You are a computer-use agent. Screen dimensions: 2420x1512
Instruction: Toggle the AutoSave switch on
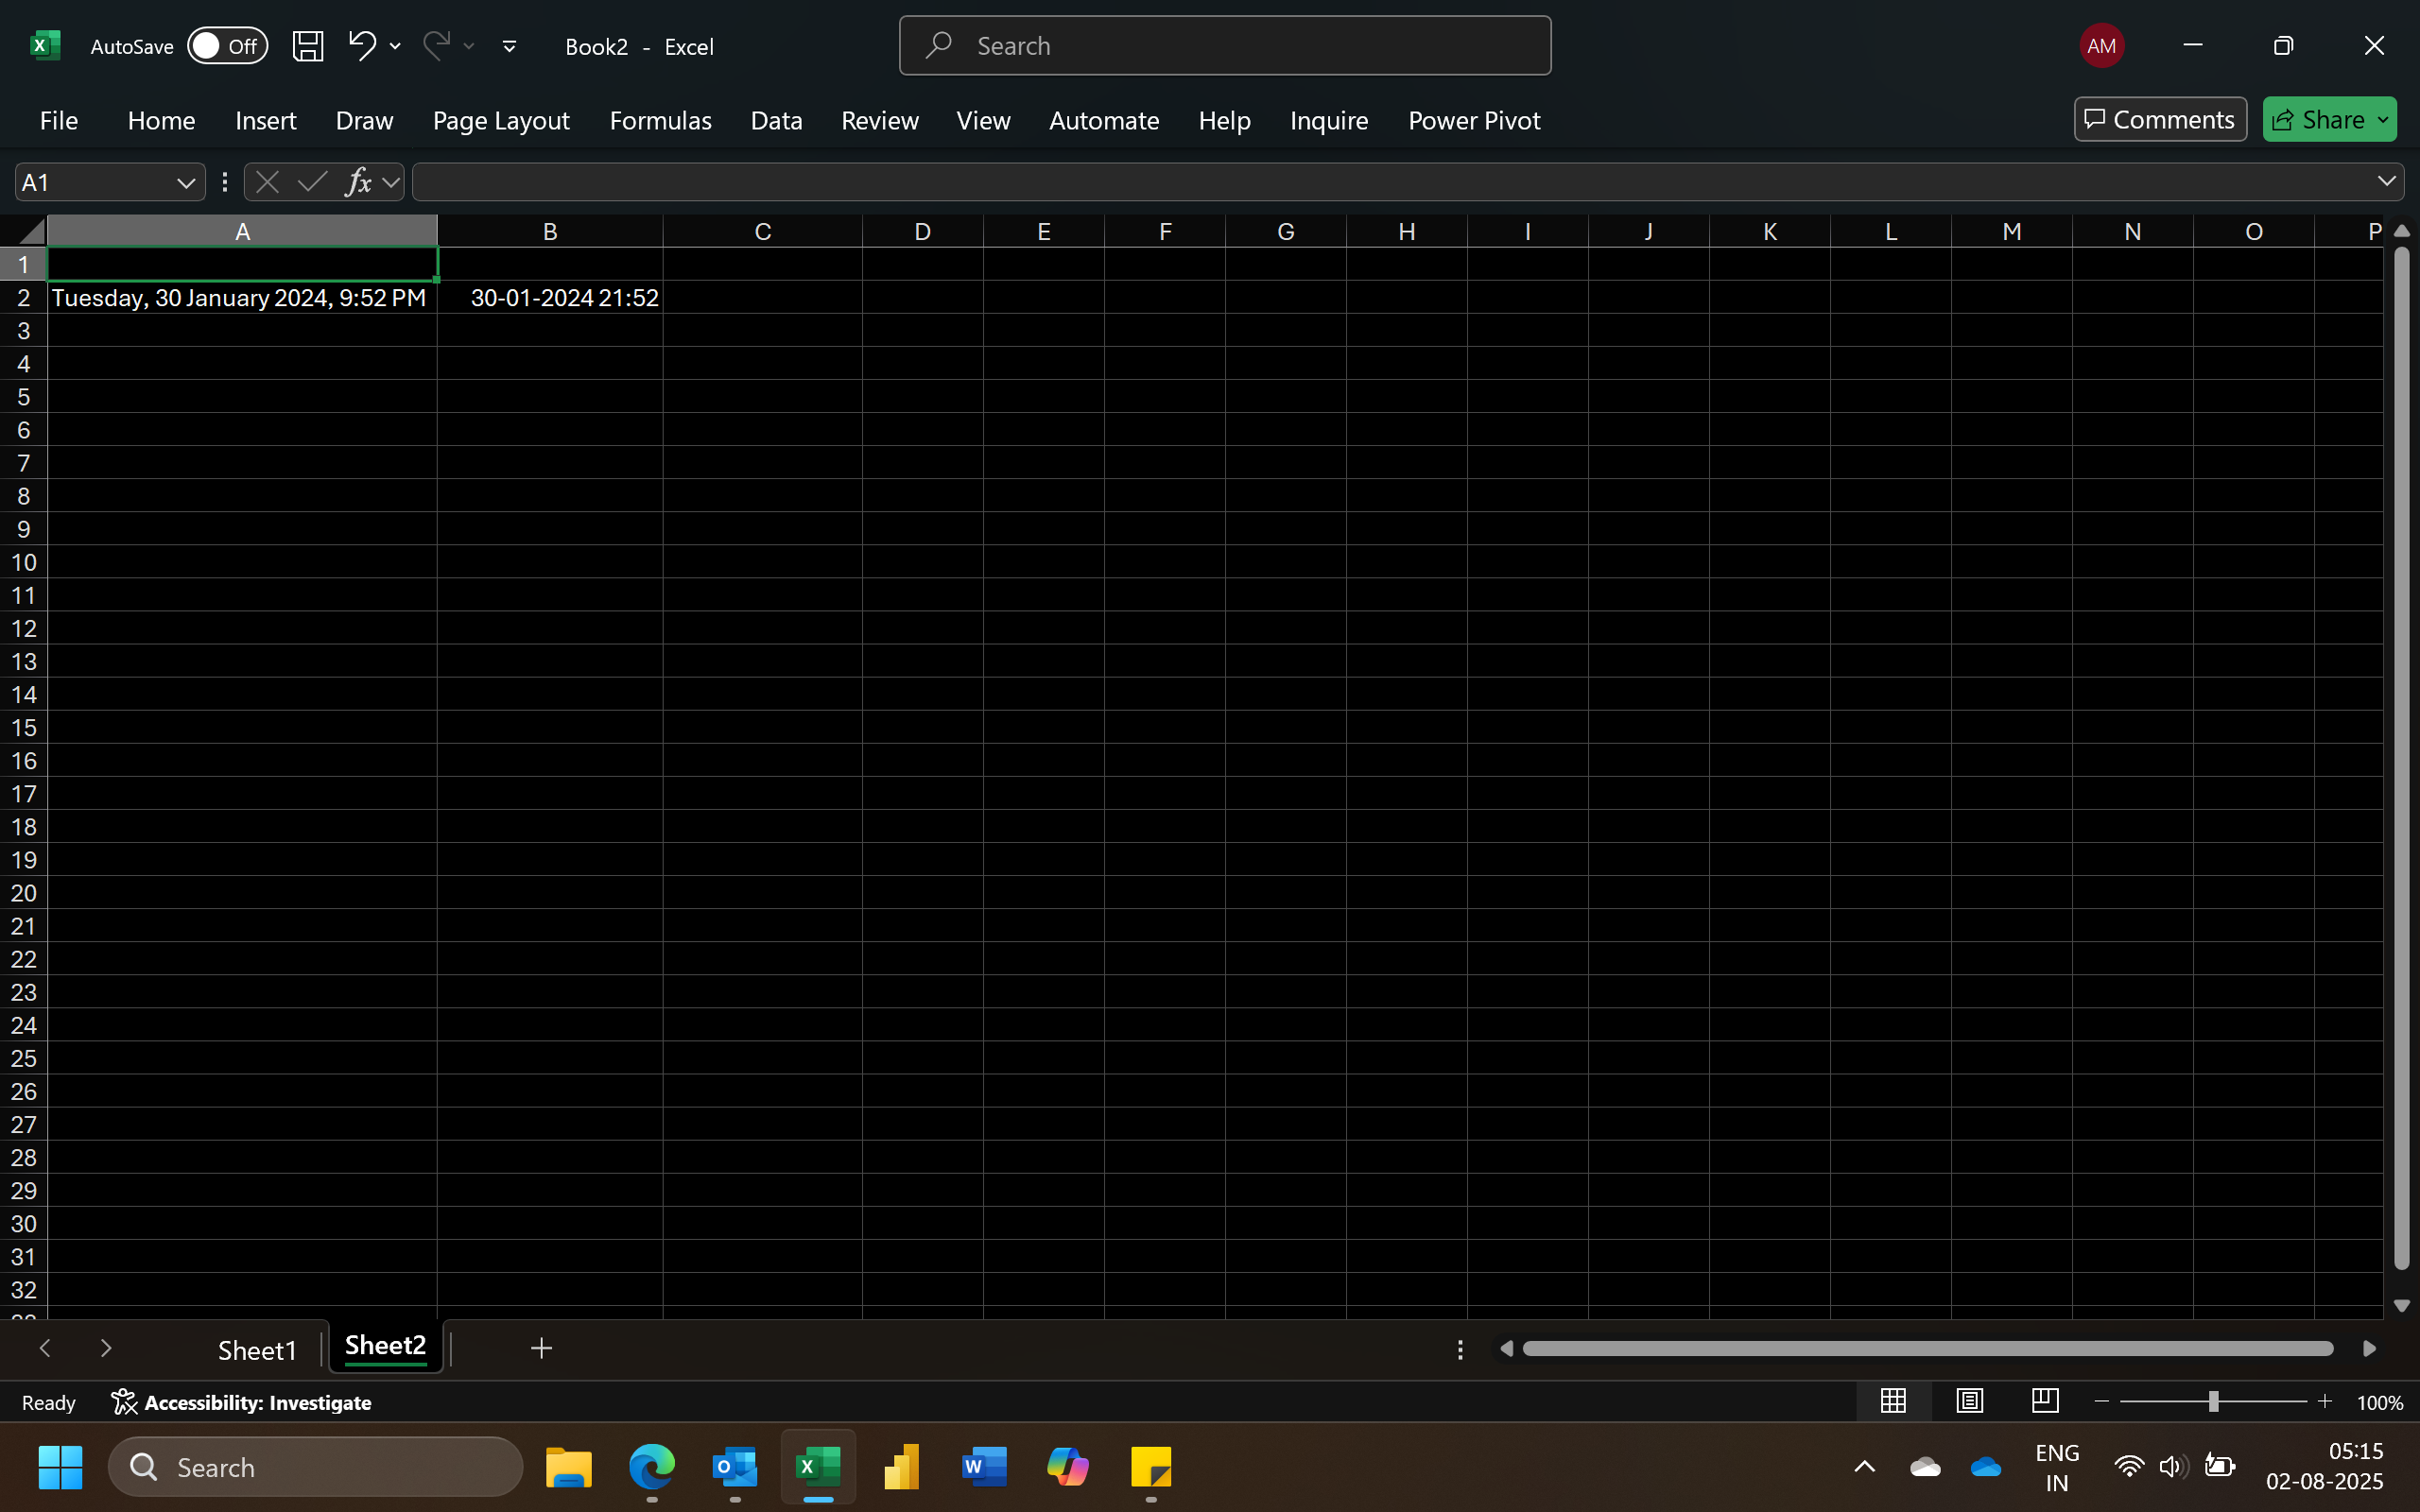(x=227, y=46)
